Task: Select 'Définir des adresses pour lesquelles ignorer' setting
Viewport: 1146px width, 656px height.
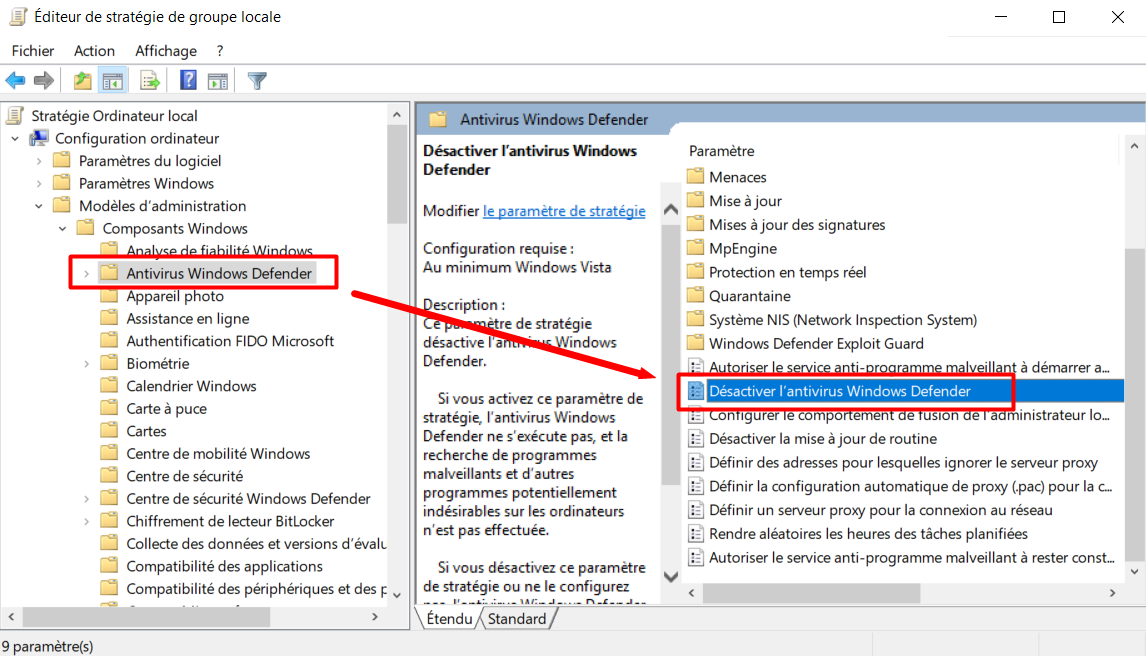Action: point(903,462)
